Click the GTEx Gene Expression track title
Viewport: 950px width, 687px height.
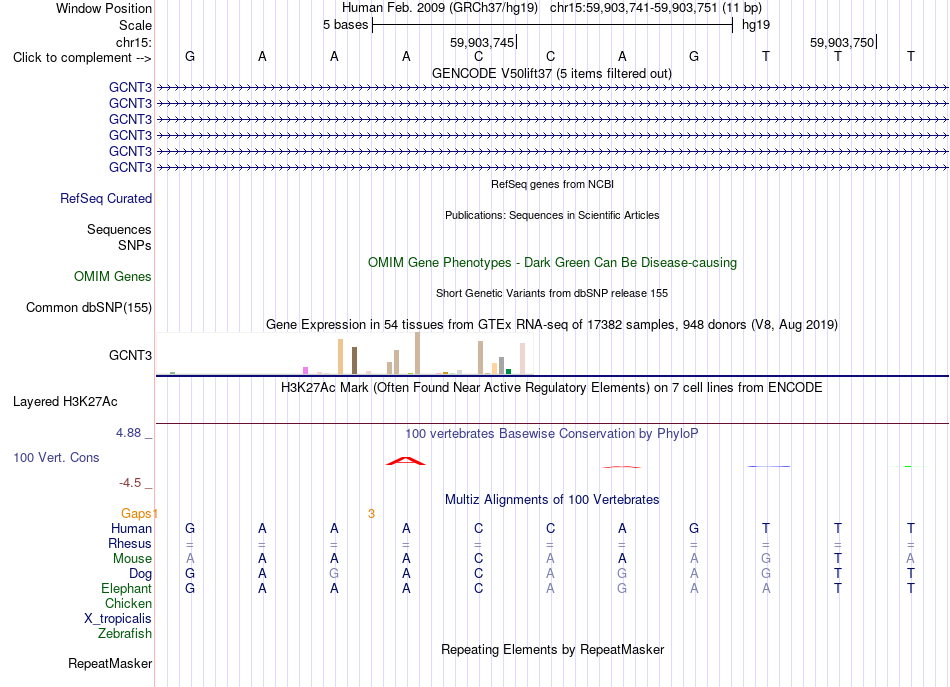pos(552,324)
